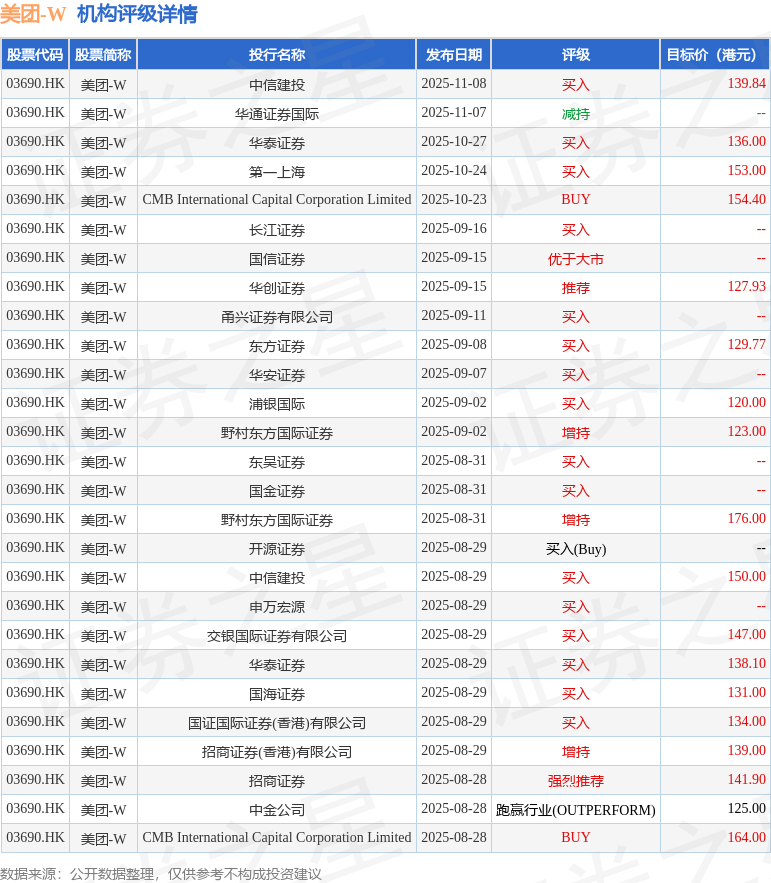Select the 华安证券 cell
This screenshot has width=771, height=883.
tap(277, 375)
